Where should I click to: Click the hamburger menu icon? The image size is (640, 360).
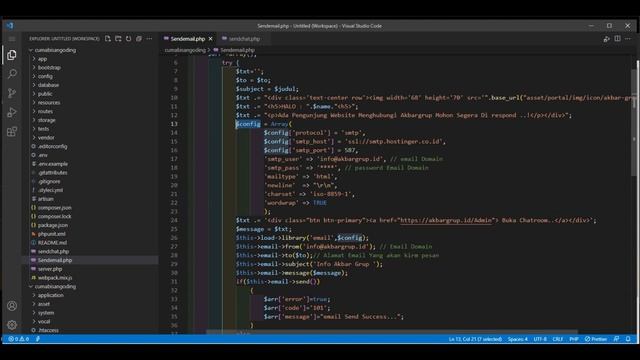click(x=12, y=39)
